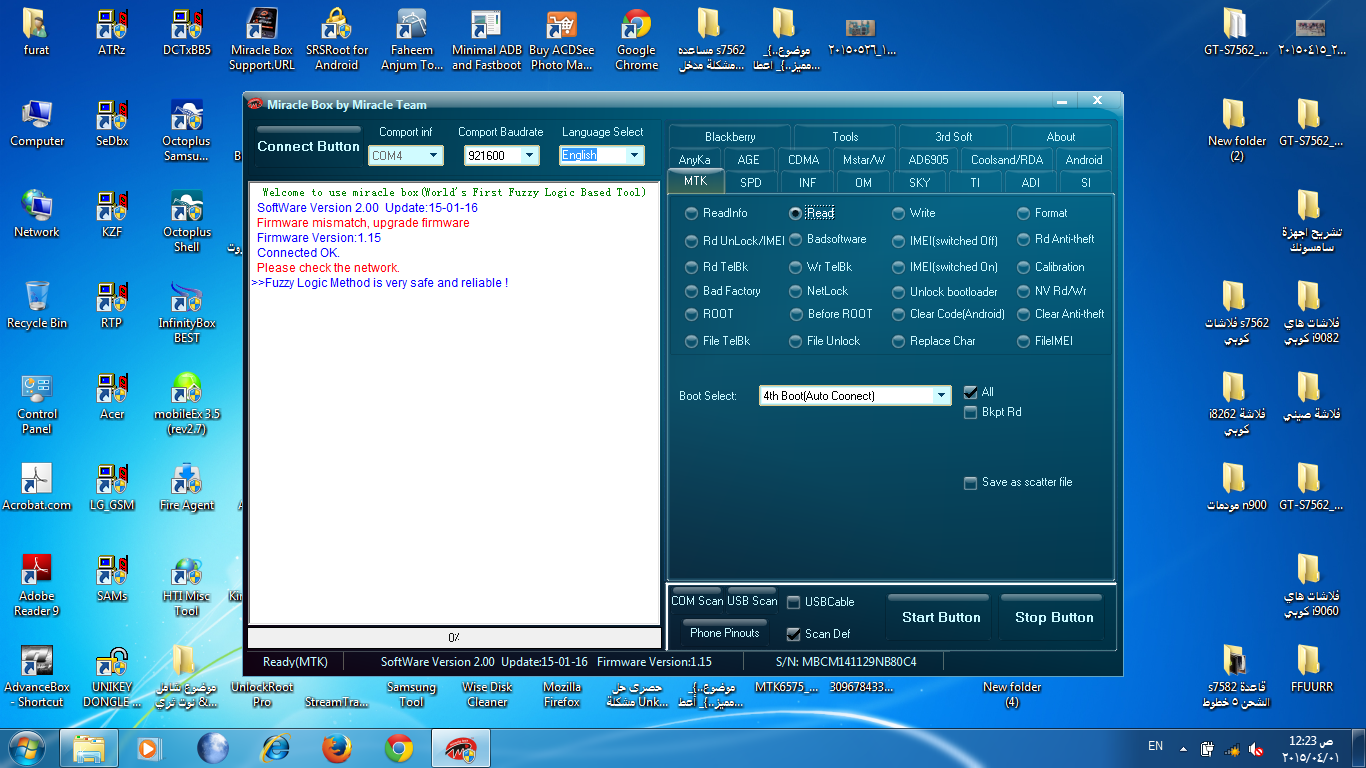Select the HTI Misc Tool desktop icon
The width and height of the screenshot is (1366, 768).
(187, 586)
